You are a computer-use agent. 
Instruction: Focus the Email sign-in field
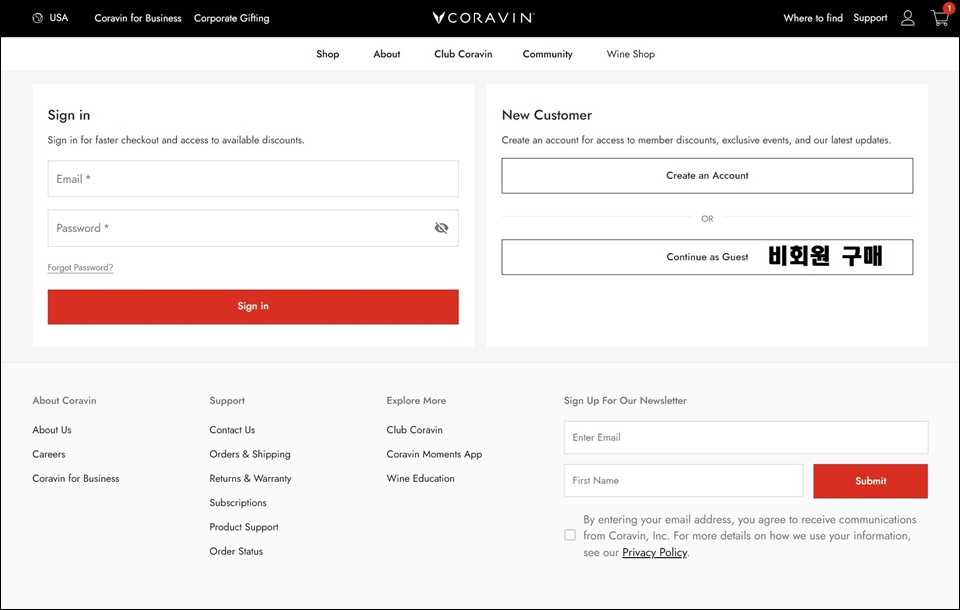point(253,179)
